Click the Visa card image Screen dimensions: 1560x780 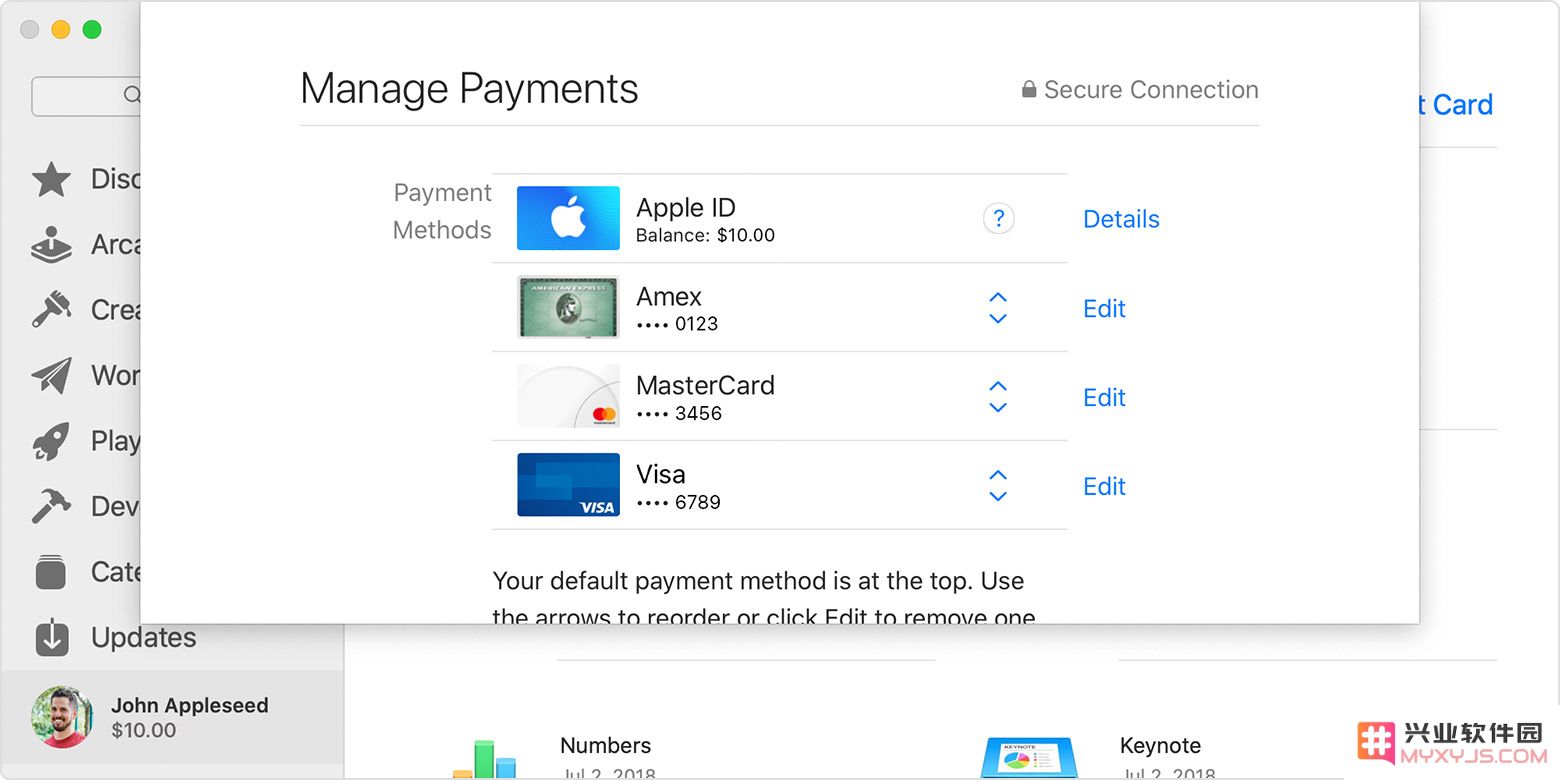pyautogui.click(x=568, y=485)
